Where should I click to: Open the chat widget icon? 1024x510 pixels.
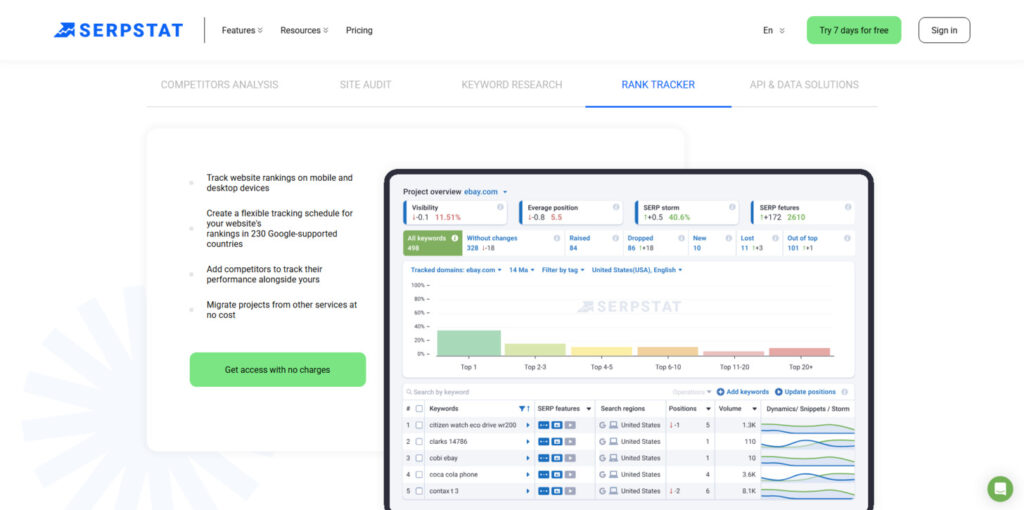point(1000,488)
